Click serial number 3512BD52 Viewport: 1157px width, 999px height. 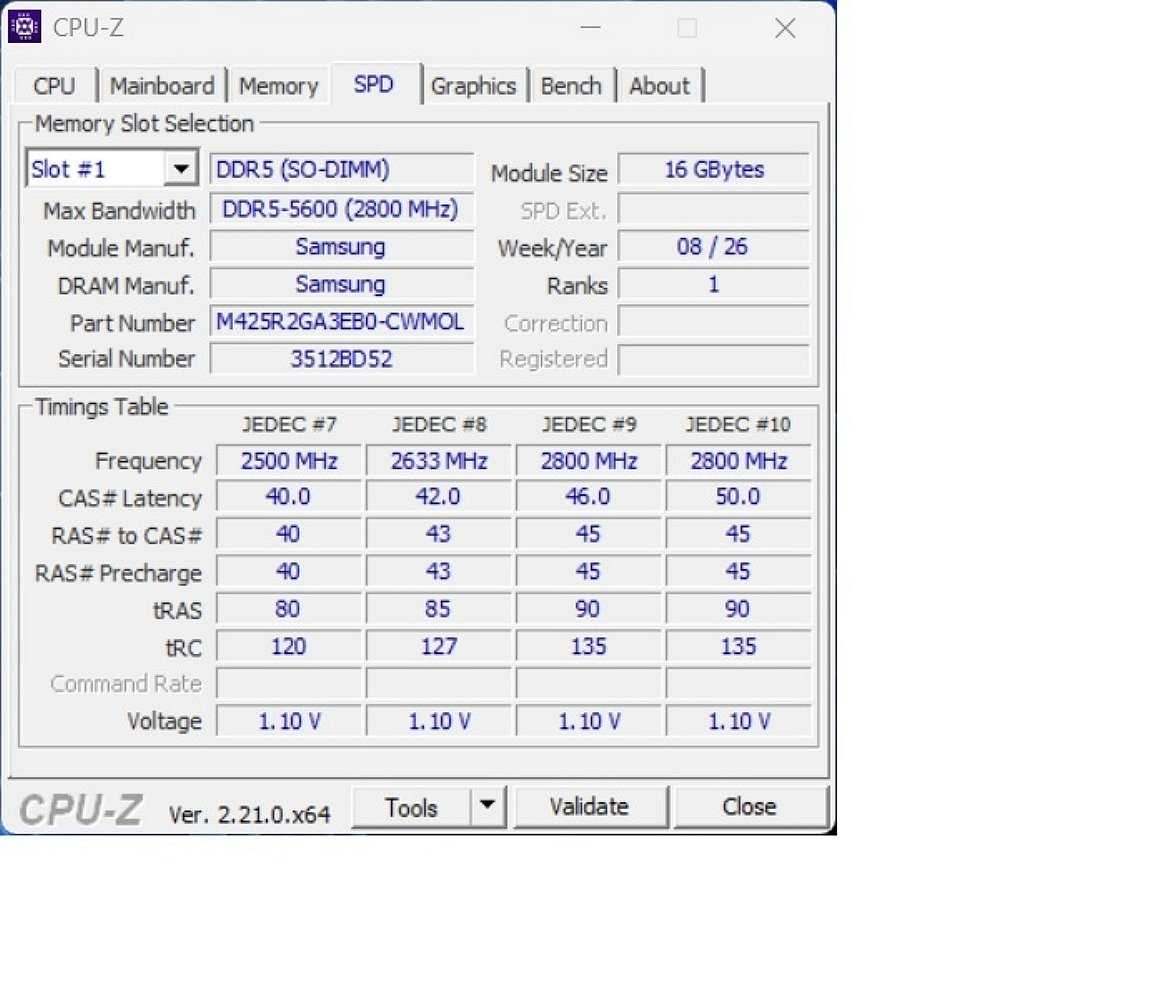click(x=341, y=359)
